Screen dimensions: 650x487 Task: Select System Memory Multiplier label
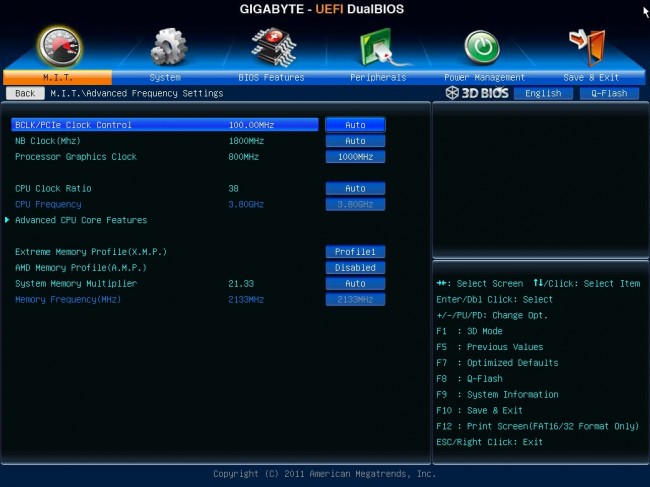pyautogui.click(x=76, y=284)
